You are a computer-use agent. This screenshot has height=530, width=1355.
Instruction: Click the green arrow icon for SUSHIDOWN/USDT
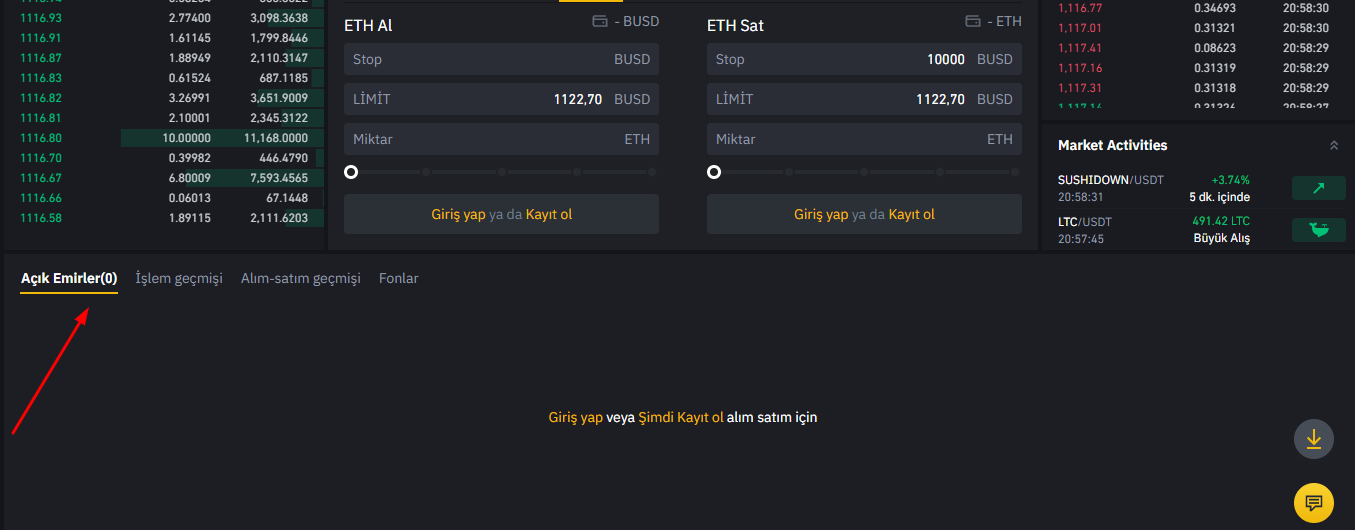click(x=1318, y=188)
